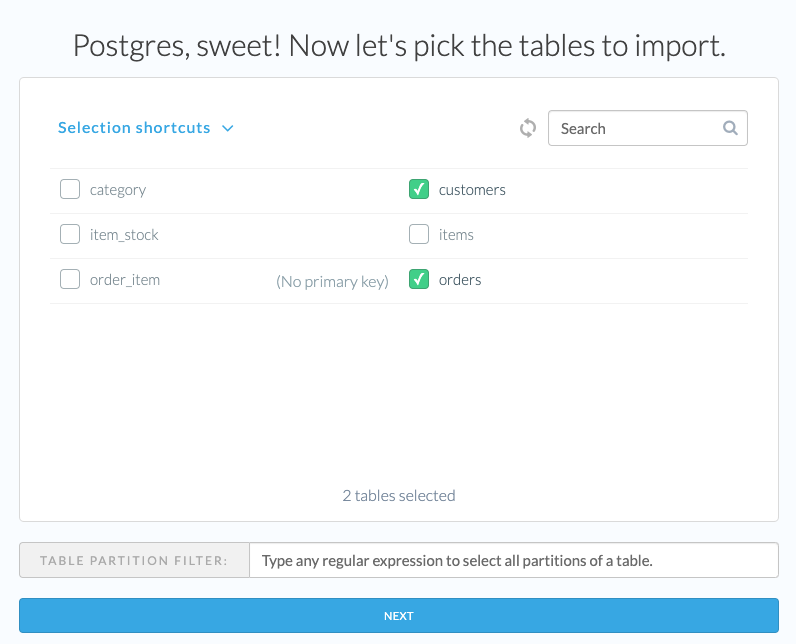This screenshot has width=796, height=644.
Task: Uncheck the customers table checkbox
Action: 419,189
